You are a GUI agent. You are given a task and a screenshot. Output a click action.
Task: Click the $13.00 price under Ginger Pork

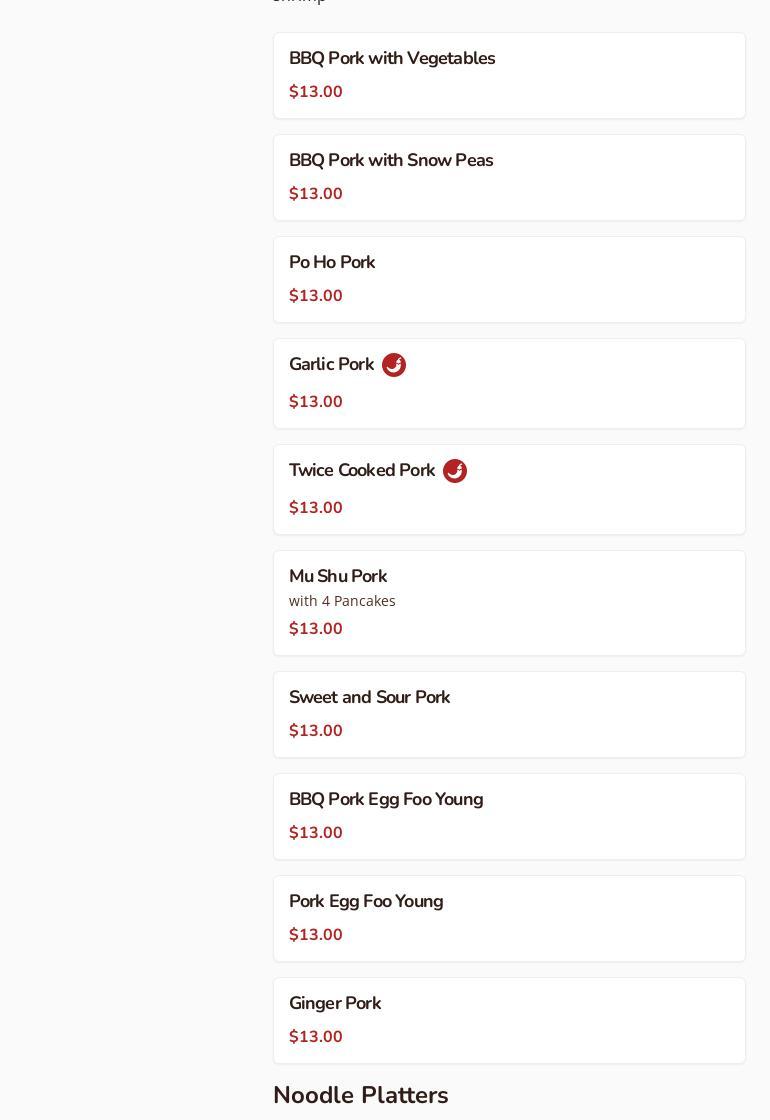click(x=316, y=1037)
